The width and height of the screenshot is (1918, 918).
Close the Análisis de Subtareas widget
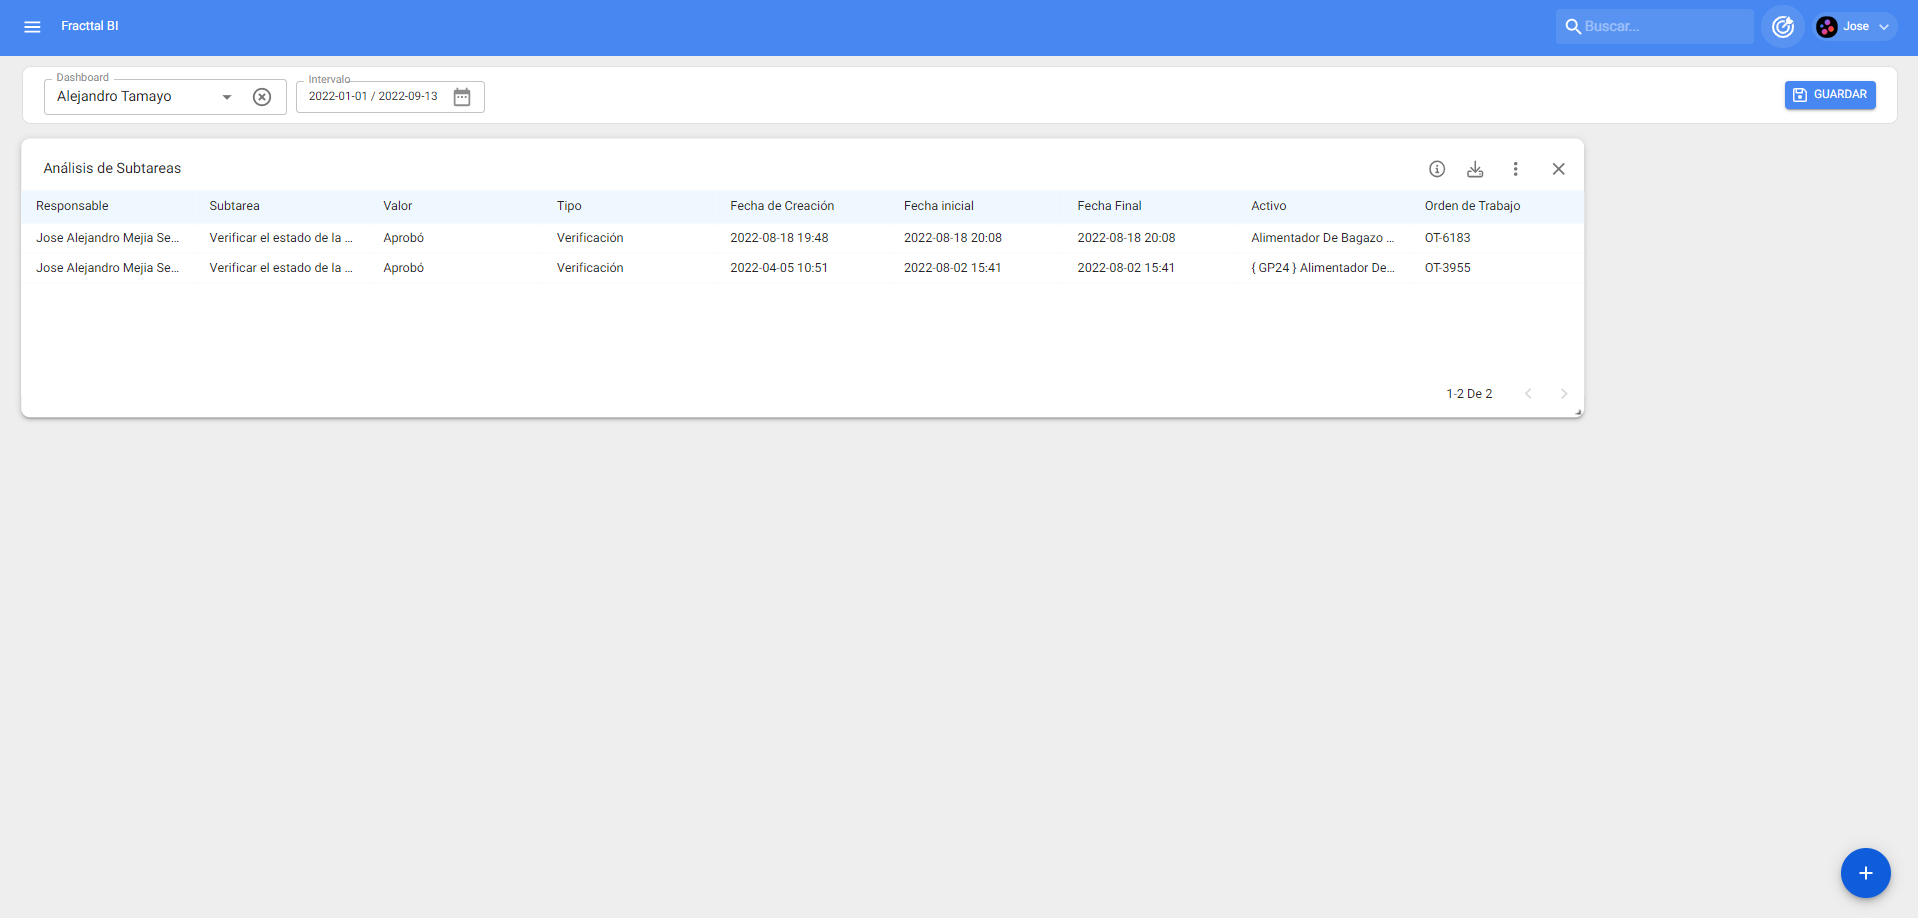[x=1558, y=169]
